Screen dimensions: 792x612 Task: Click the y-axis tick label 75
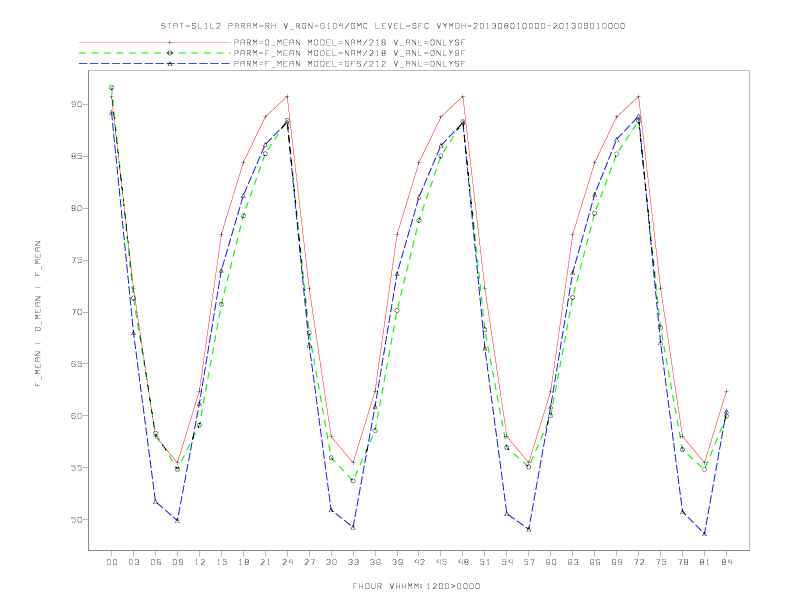pos(77,261)
